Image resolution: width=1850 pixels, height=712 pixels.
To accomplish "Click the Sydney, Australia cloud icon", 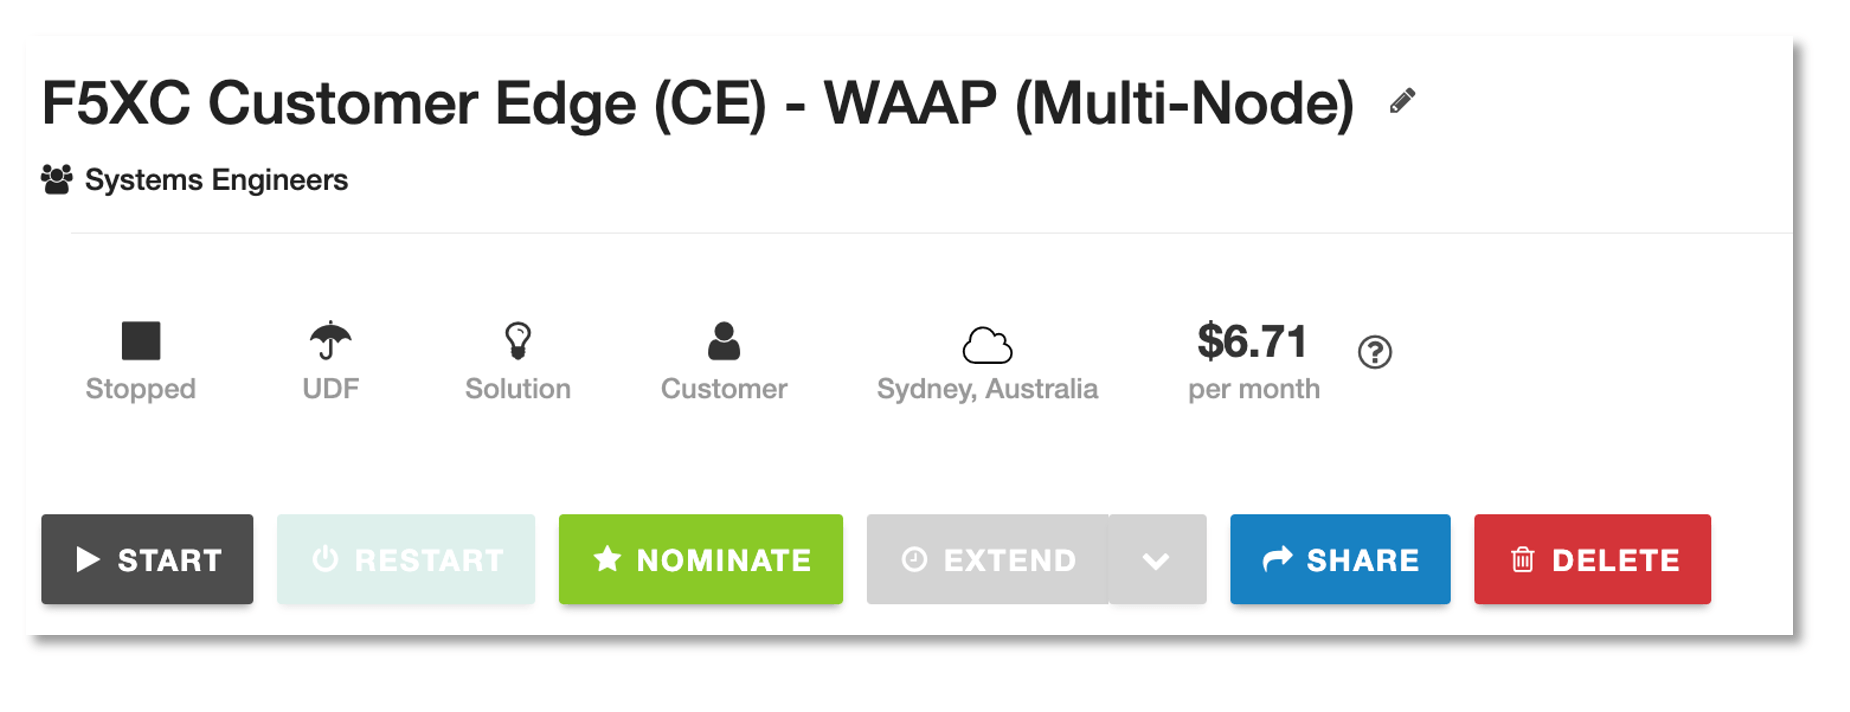I will coord(987,345).
